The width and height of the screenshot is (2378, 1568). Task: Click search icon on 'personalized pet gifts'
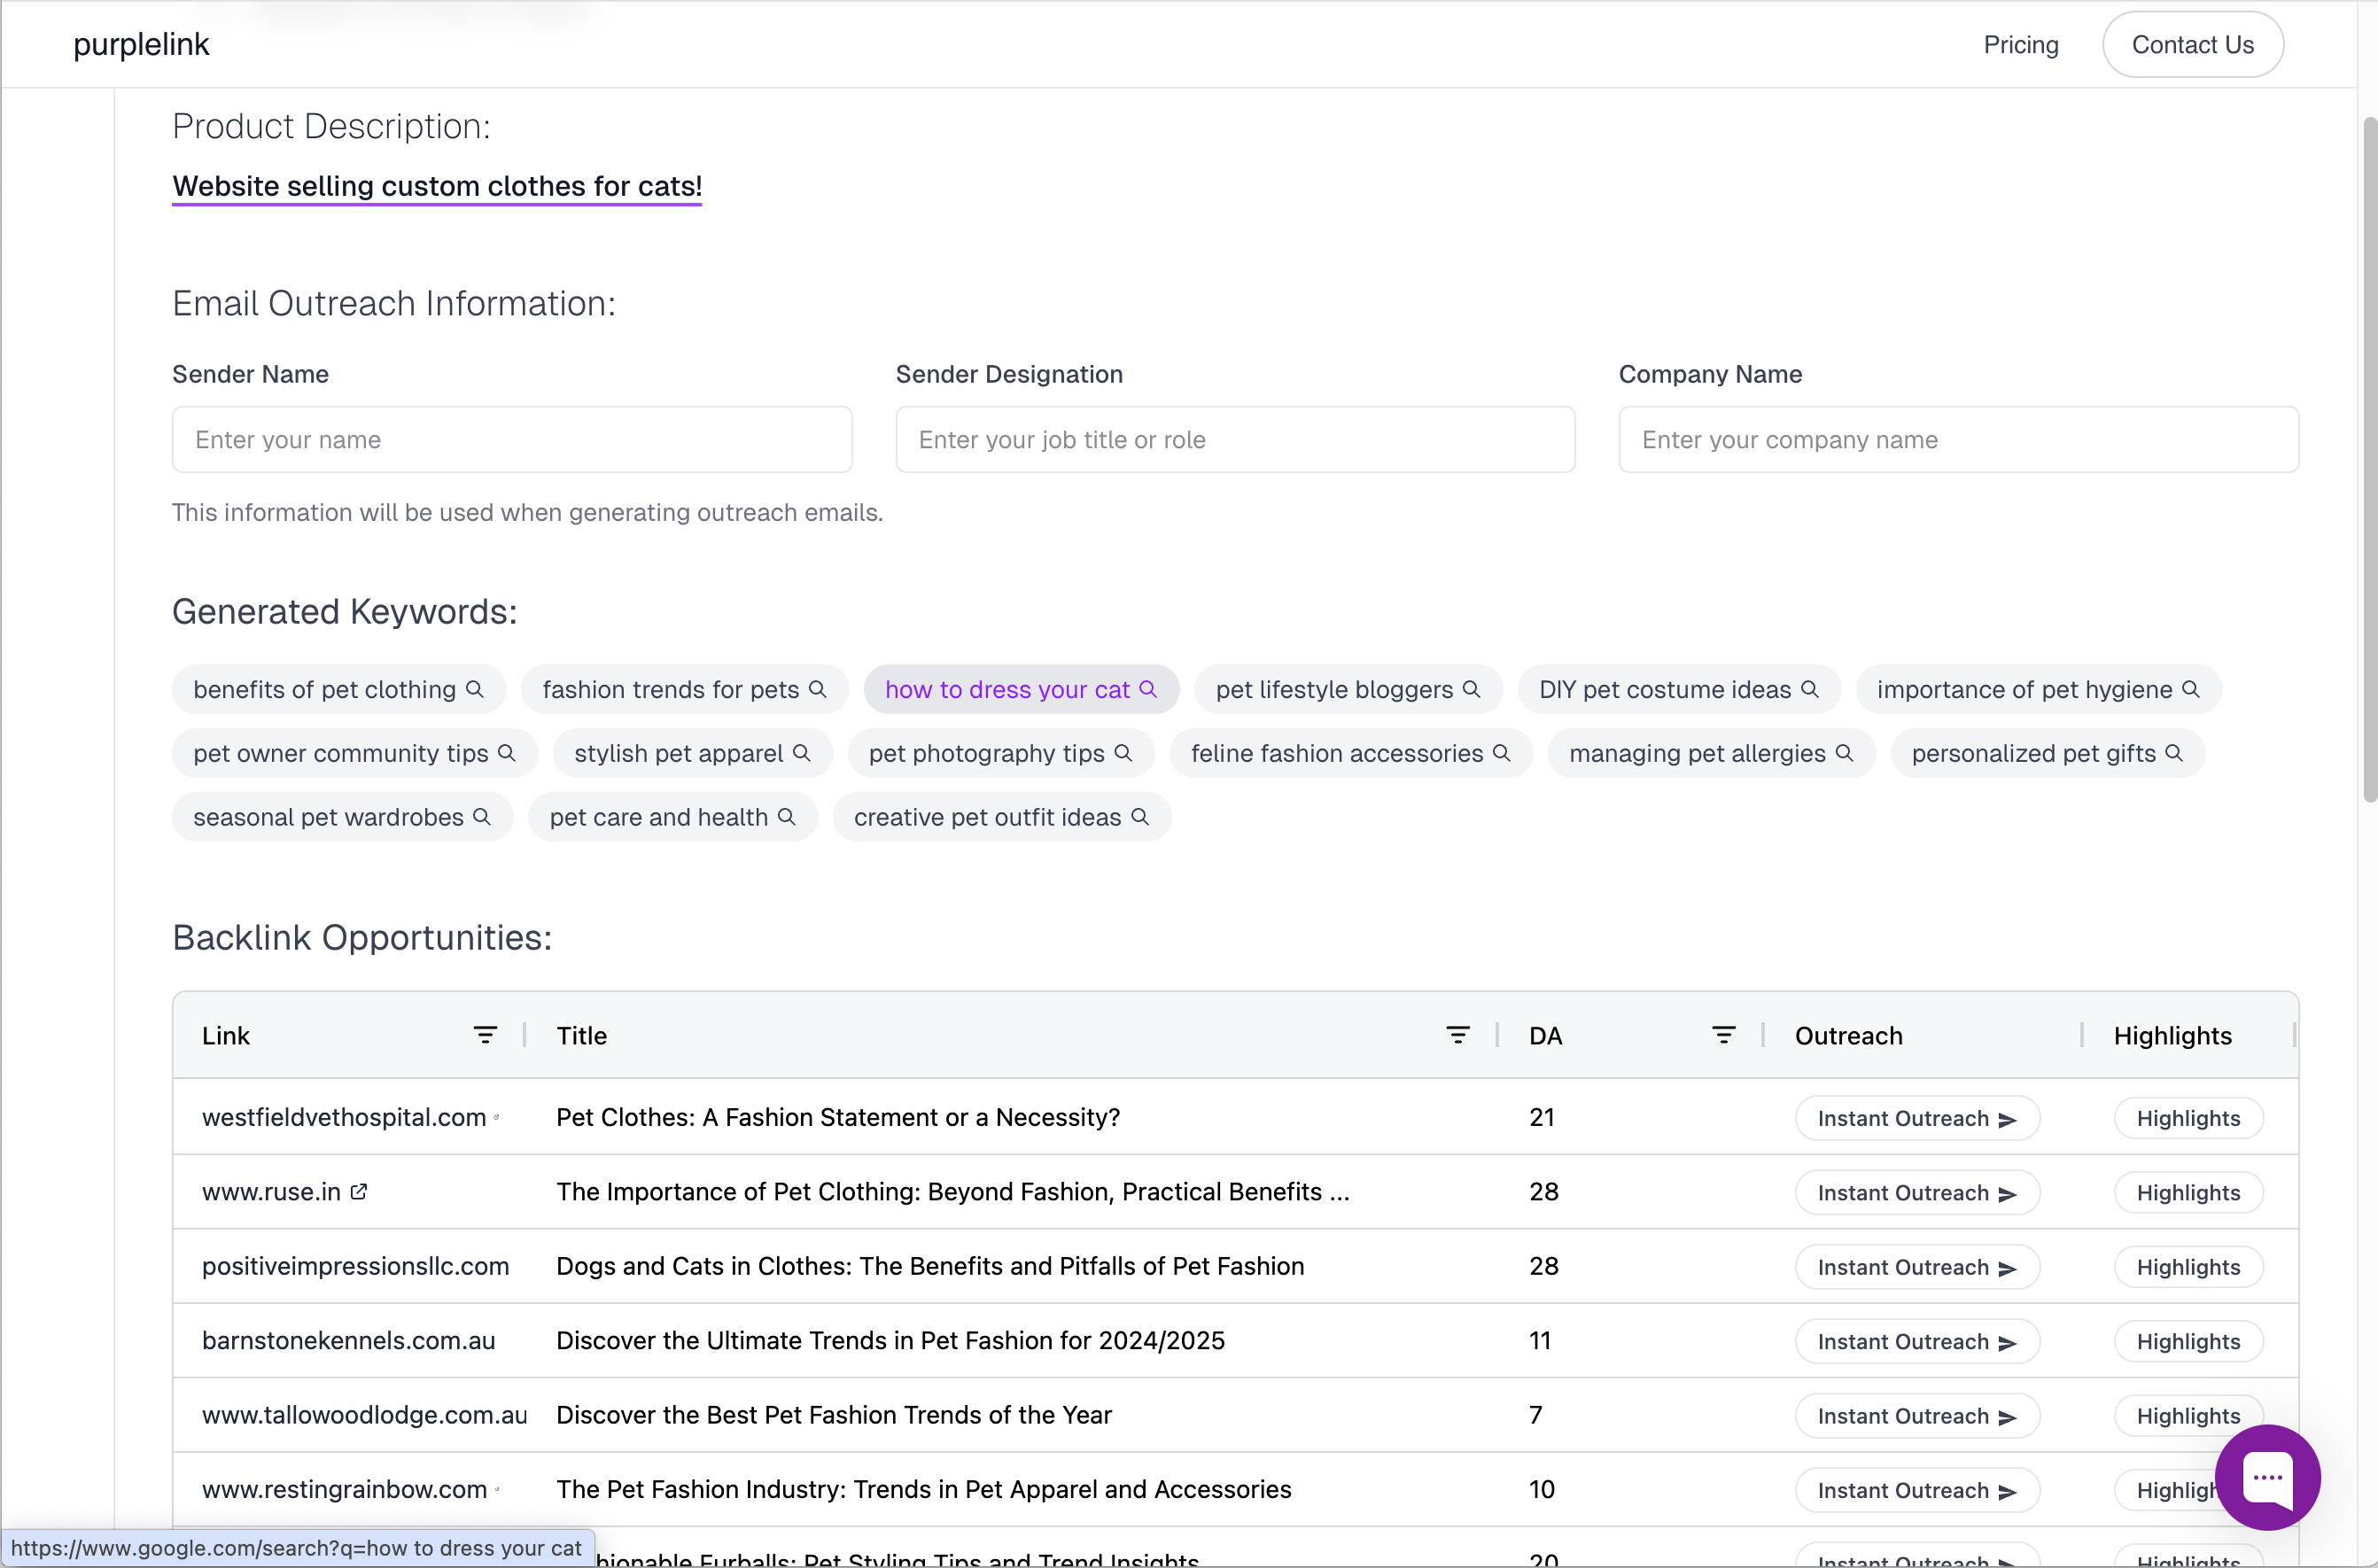[2174, 753]
